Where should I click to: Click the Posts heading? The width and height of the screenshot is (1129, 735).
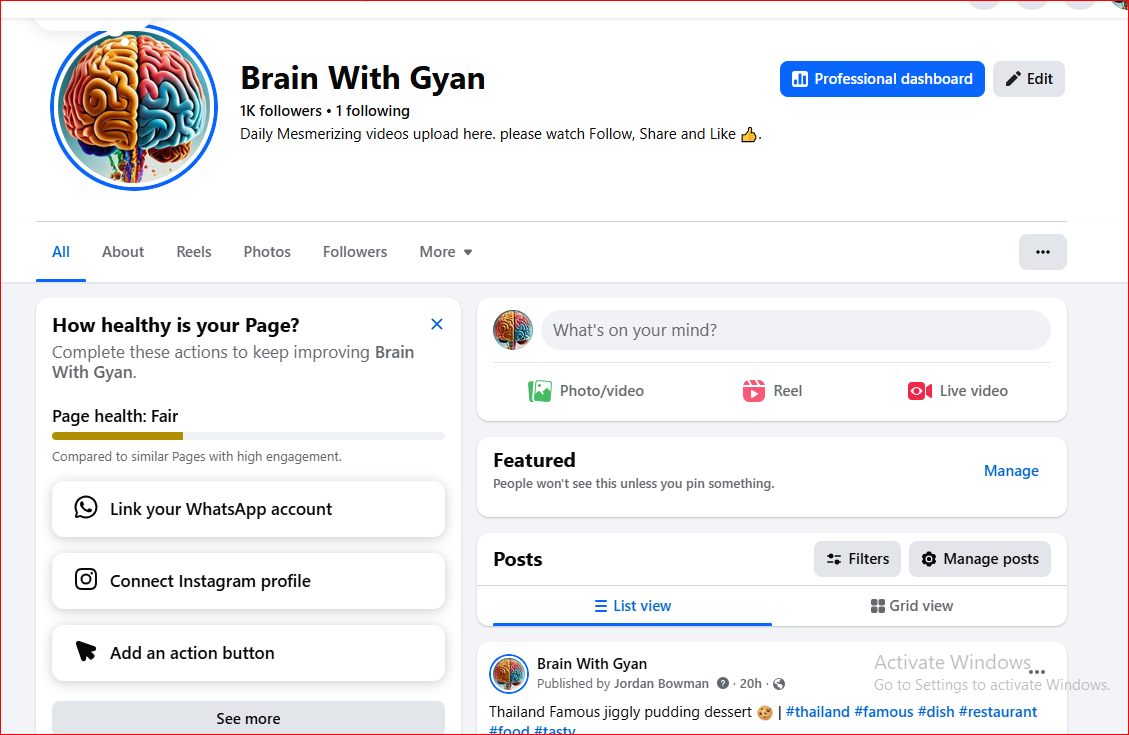tap(518, 559)
